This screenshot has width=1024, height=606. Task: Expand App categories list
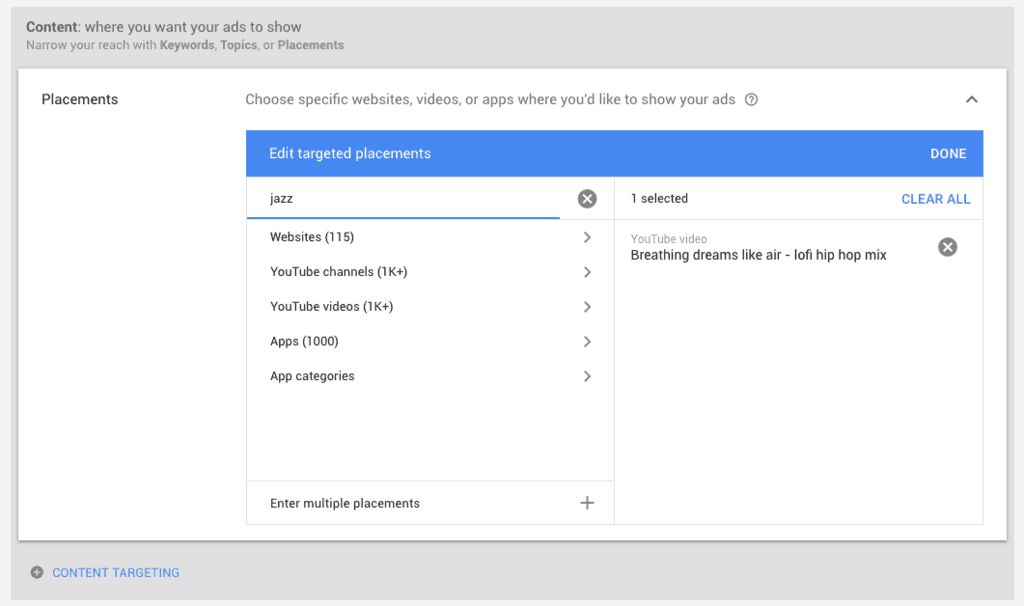coord(587,376)
